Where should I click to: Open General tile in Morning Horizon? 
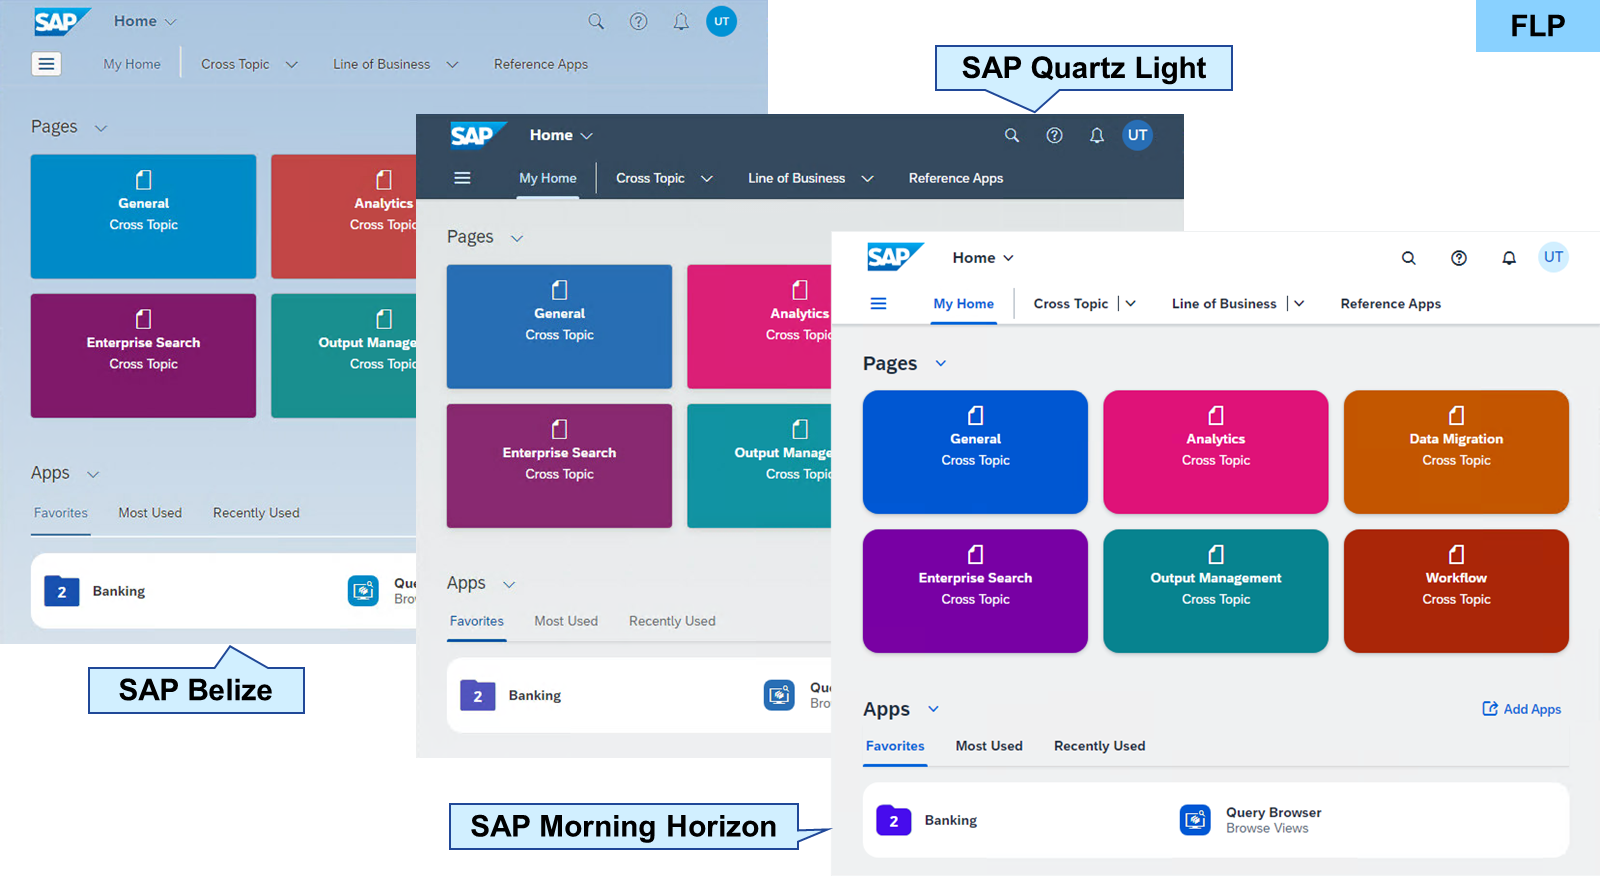click(x=975, y=452)
